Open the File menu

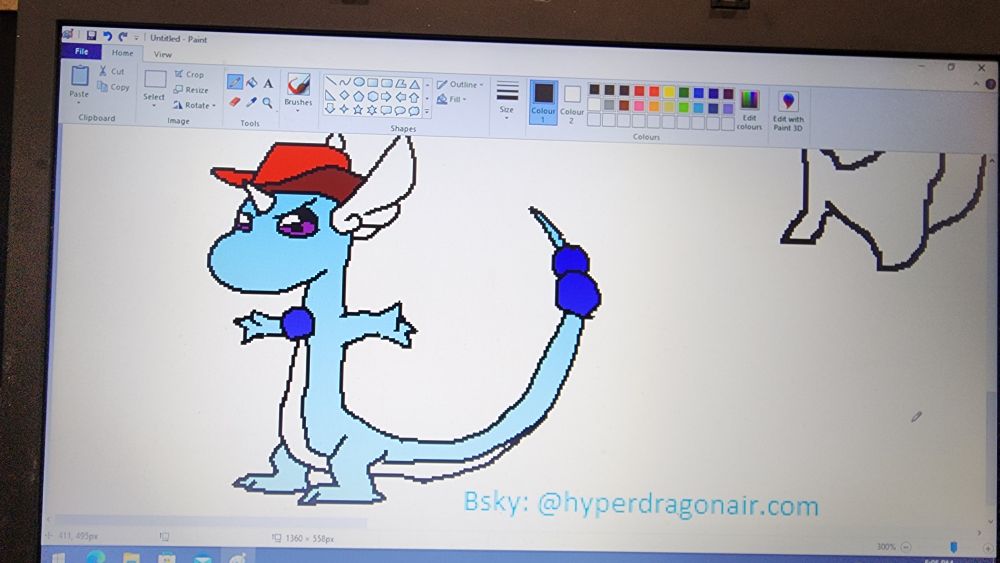pyautogui.click(x=82, y=52)
